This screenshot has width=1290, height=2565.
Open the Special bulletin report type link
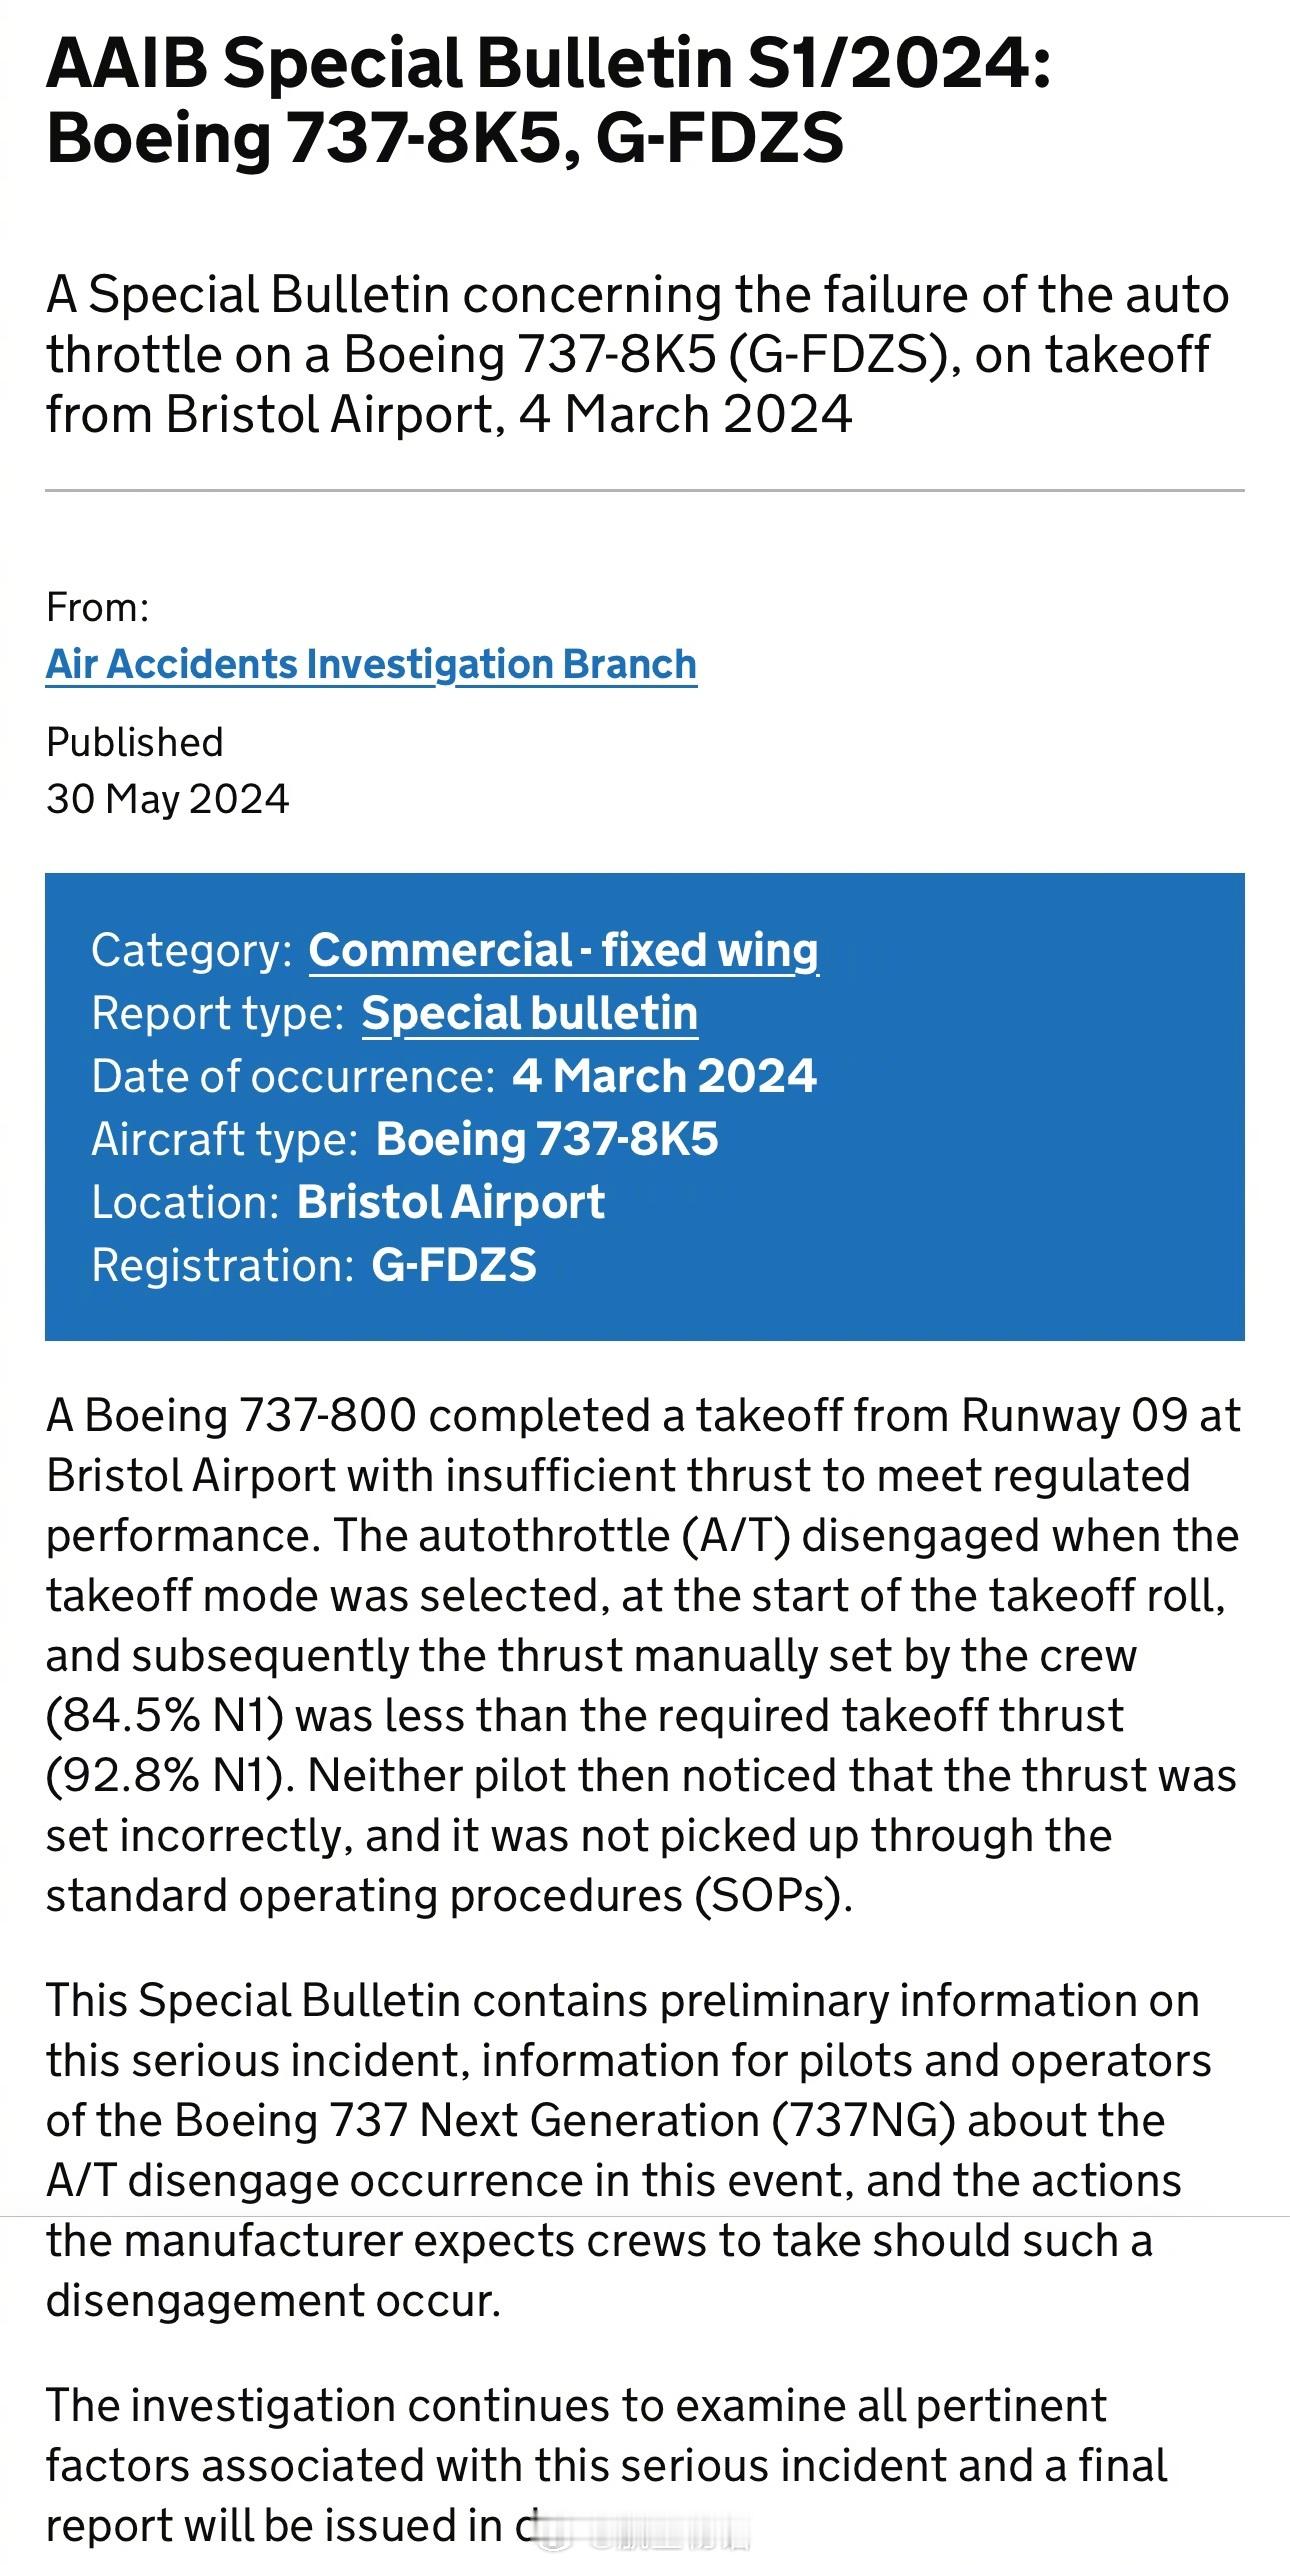[529, 1014]
